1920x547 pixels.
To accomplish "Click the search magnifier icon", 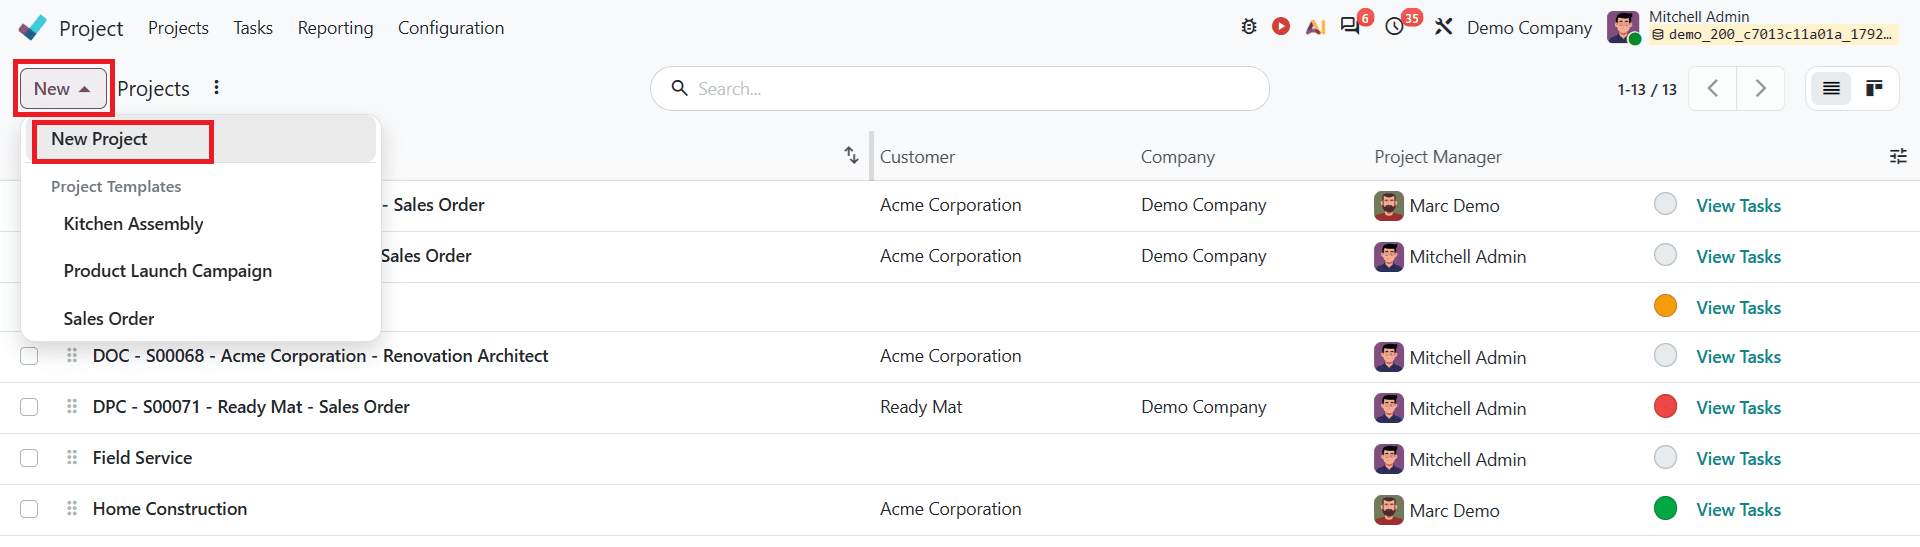I will (x=679, y=88).
